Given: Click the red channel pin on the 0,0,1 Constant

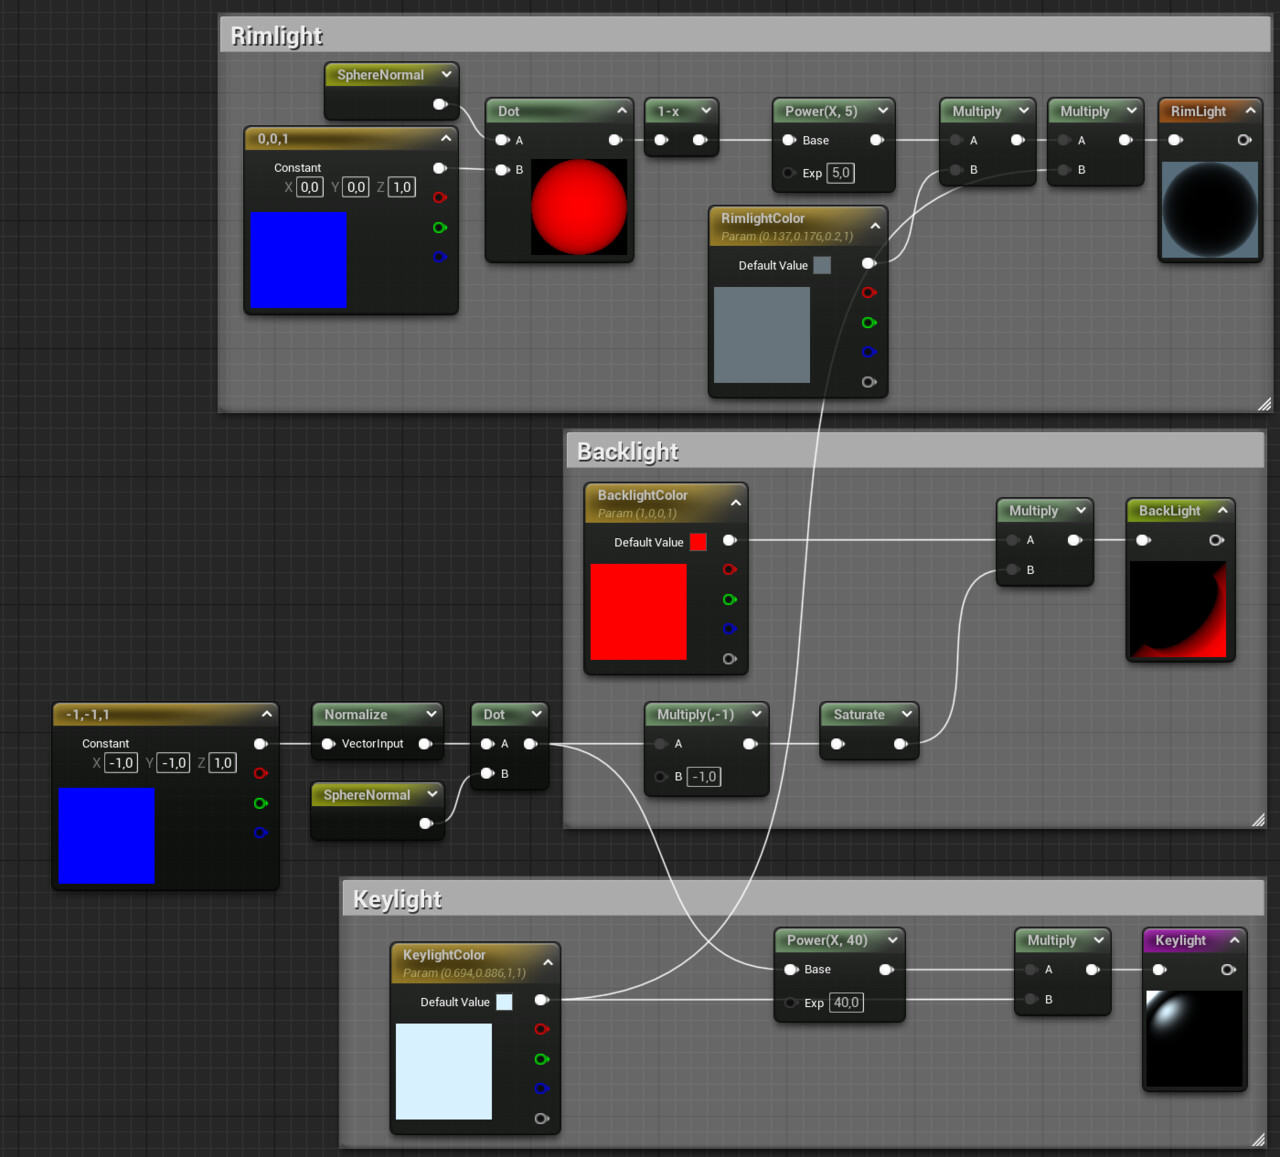Looking at the screenshot, I should [x=440, y=198].
